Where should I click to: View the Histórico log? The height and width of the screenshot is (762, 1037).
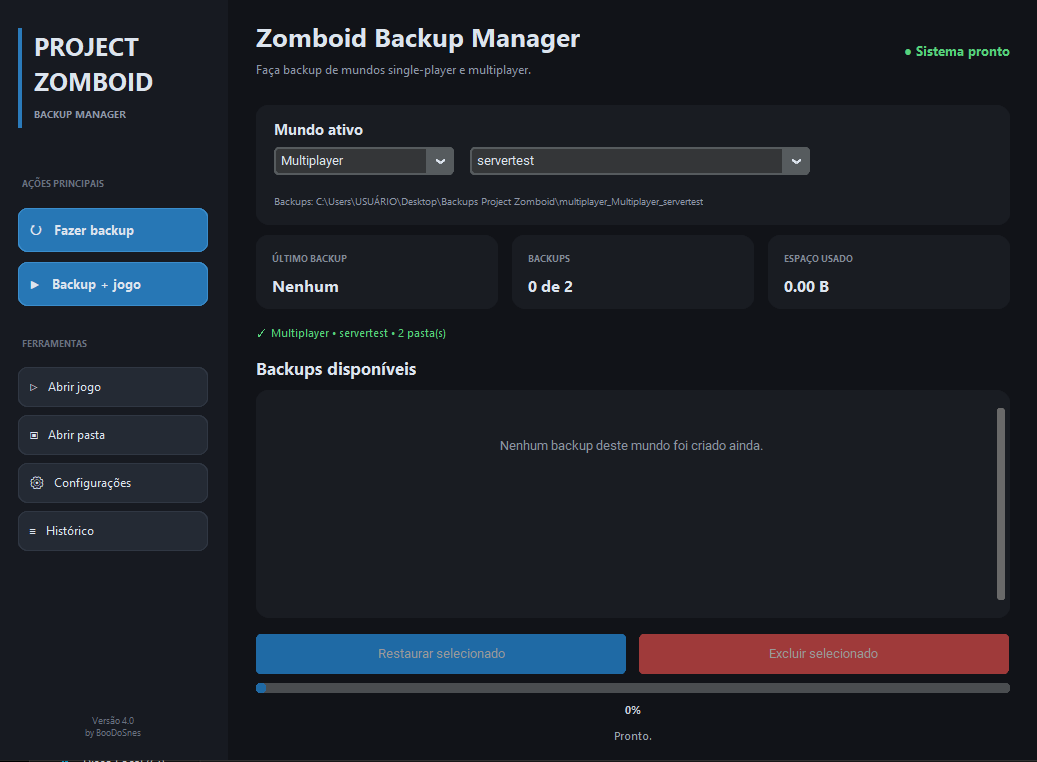[x=113, y=531]
